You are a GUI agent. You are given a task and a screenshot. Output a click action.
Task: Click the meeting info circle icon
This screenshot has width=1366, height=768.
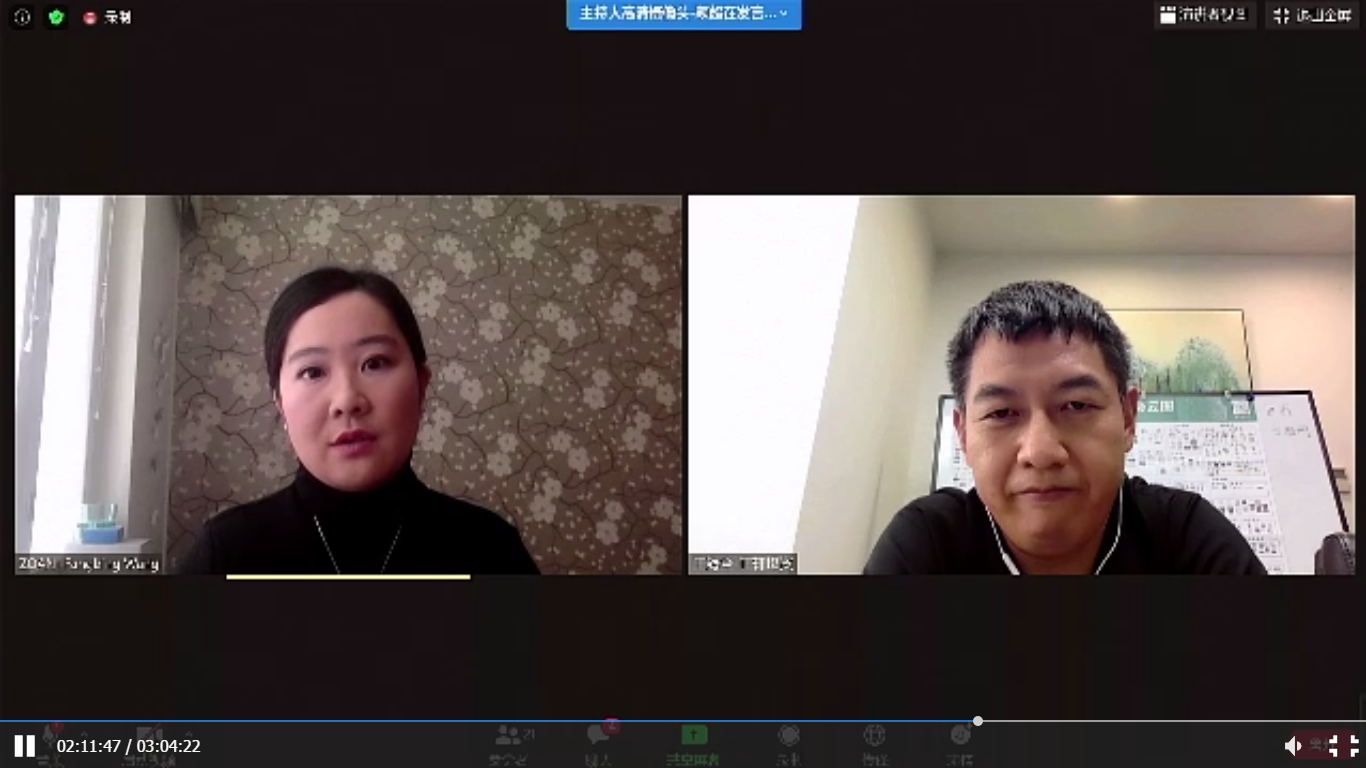click(x=22, y=17)
